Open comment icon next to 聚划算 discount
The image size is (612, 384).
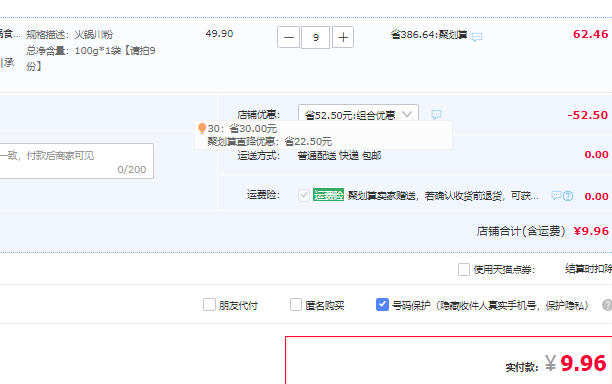click(x=477, y=37)
